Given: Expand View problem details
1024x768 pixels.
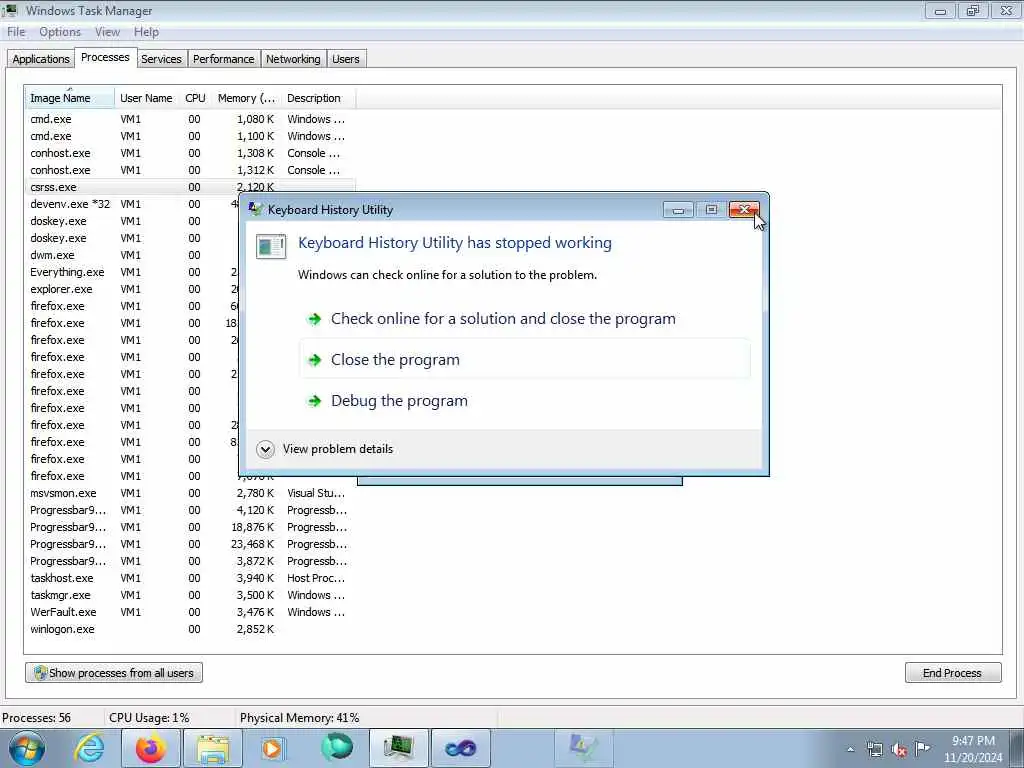Looking at the screenshot, I should (325, 449).
